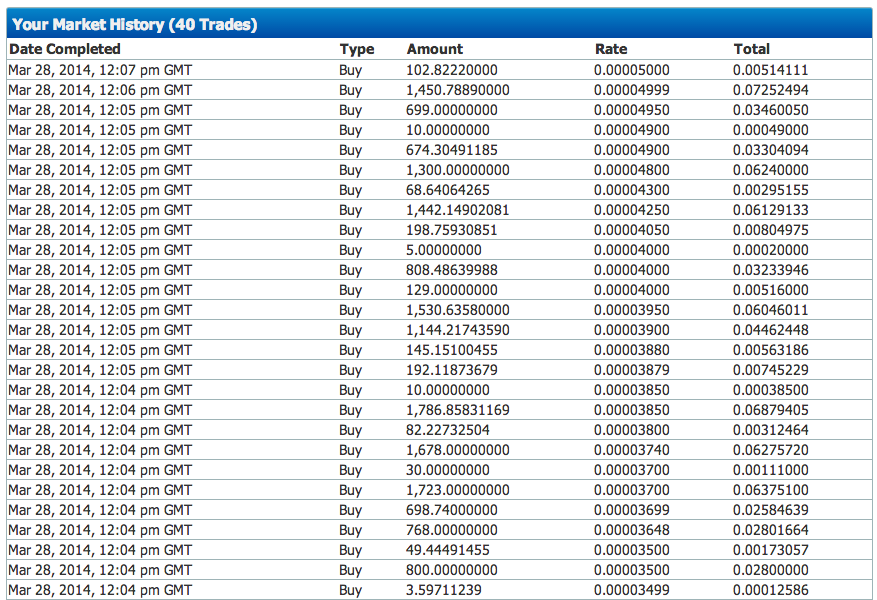Viewport: 877px width, 600px height.
Task: Click amount 1,530.63580000
Action: [x=458, y=310]
